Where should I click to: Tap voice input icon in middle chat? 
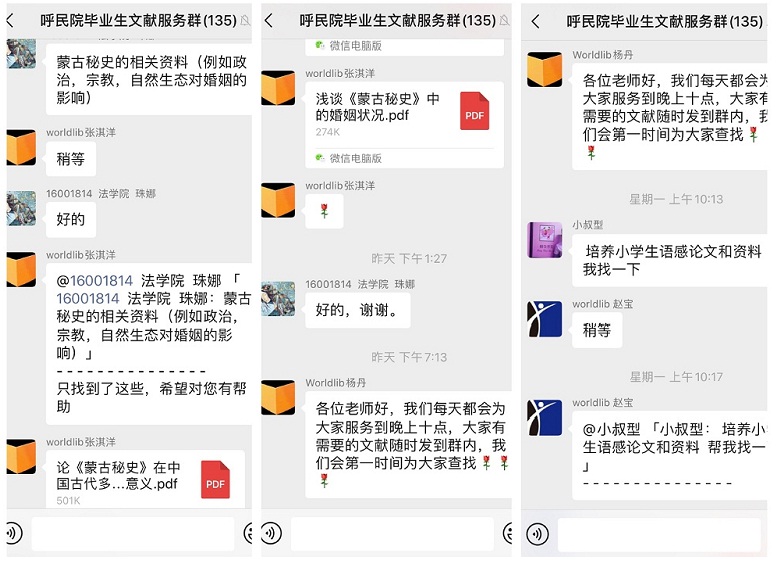pos(272,533)
